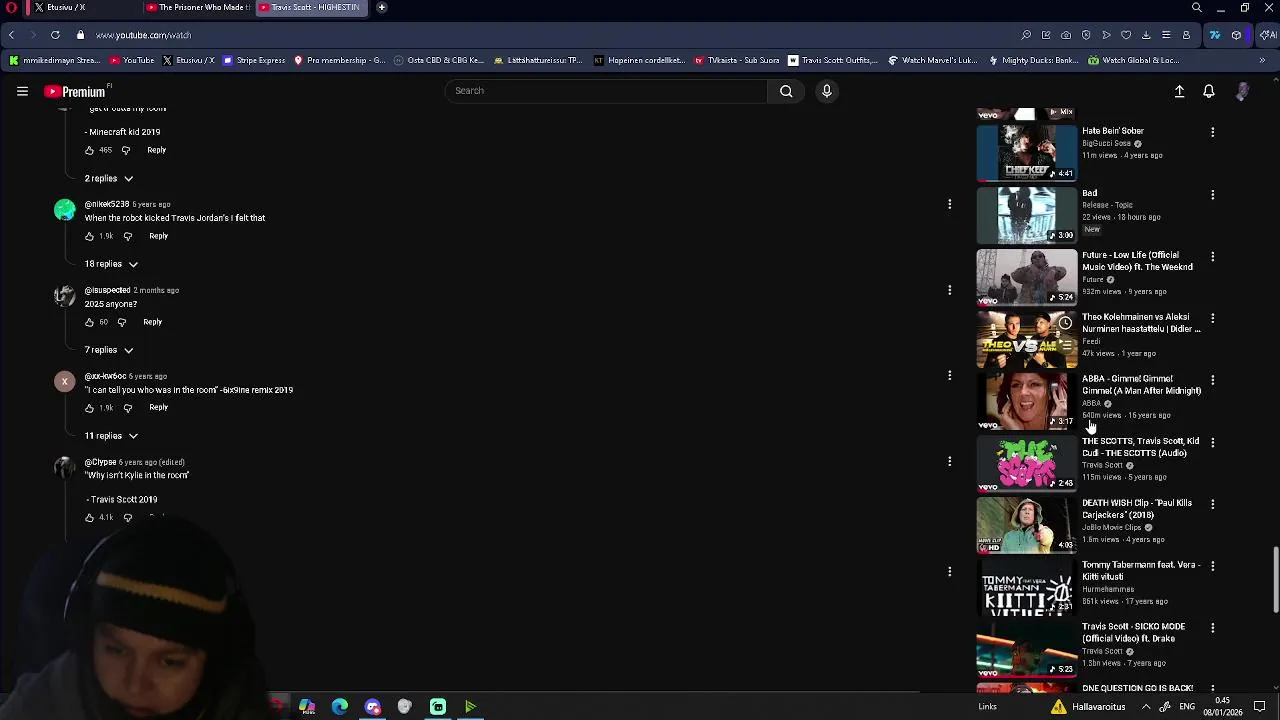
Task: Dislike the @nikek5238 robot kicked comment
Action: [x=127, y=236]
